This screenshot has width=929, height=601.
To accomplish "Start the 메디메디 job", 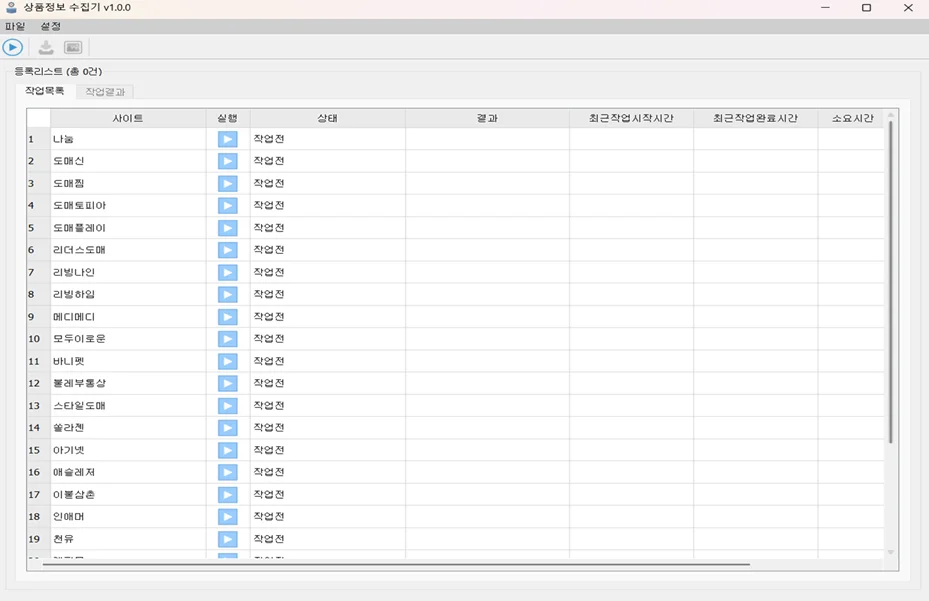I will coord(227,316).
